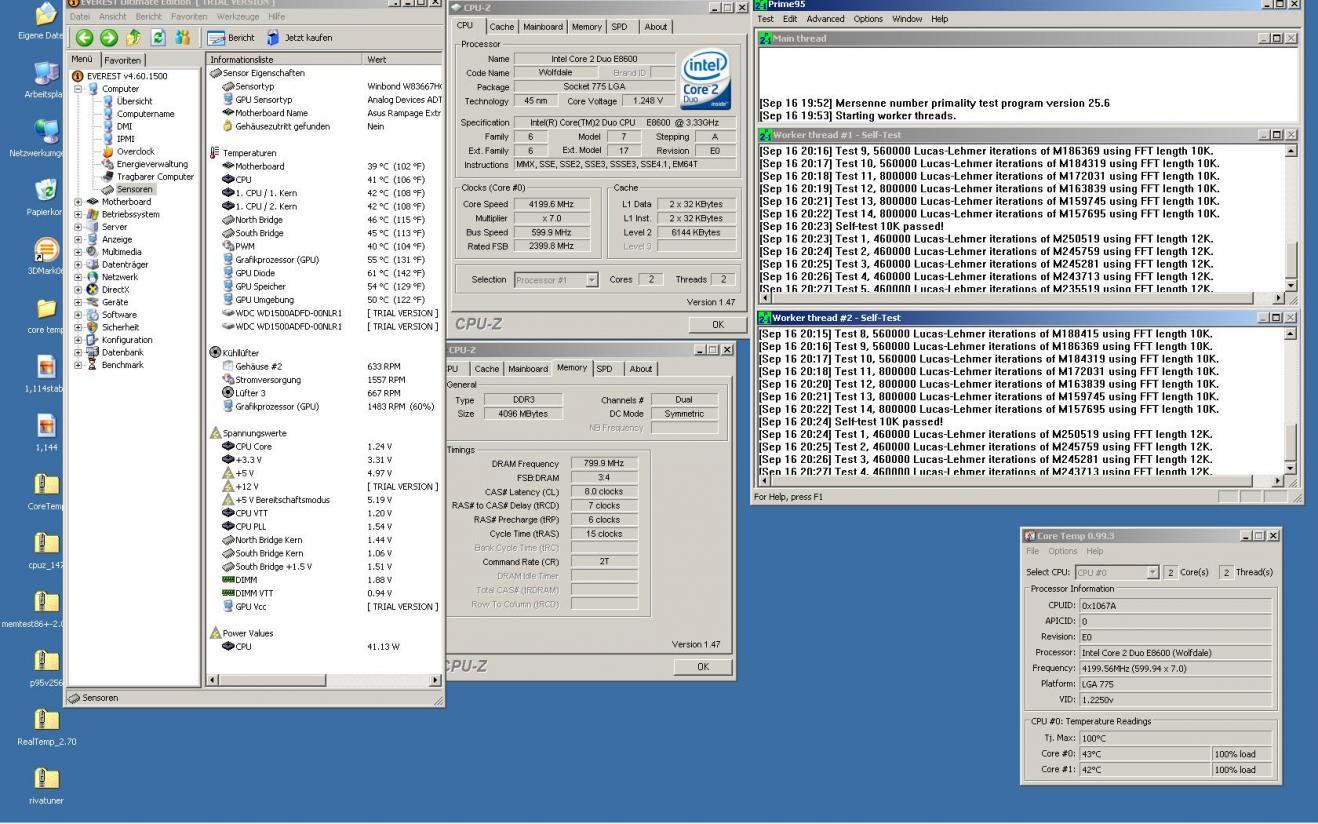Viewport: 1318px width, 824px height.
Task: Click CPU Core voltage row 1.24 V
Action: click(x=324, y=447)
